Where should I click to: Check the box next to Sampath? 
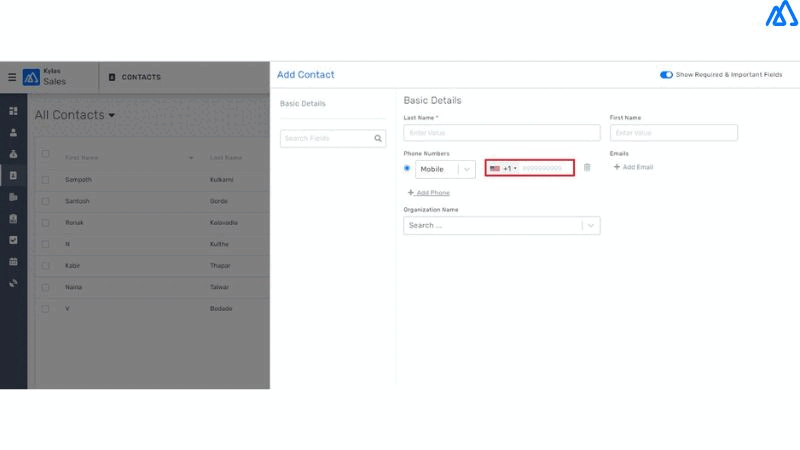point(45,179)
